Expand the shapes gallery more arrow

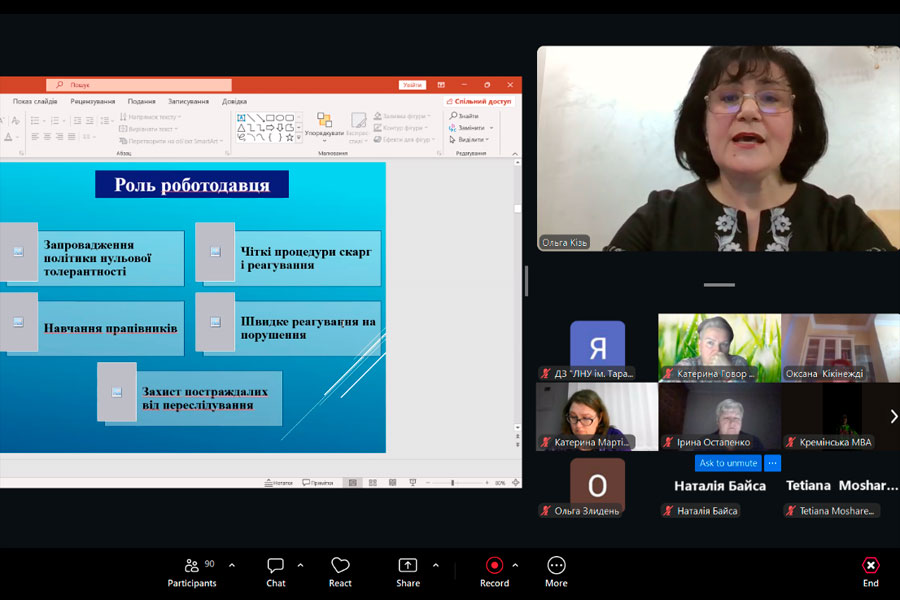click(298, 138)
